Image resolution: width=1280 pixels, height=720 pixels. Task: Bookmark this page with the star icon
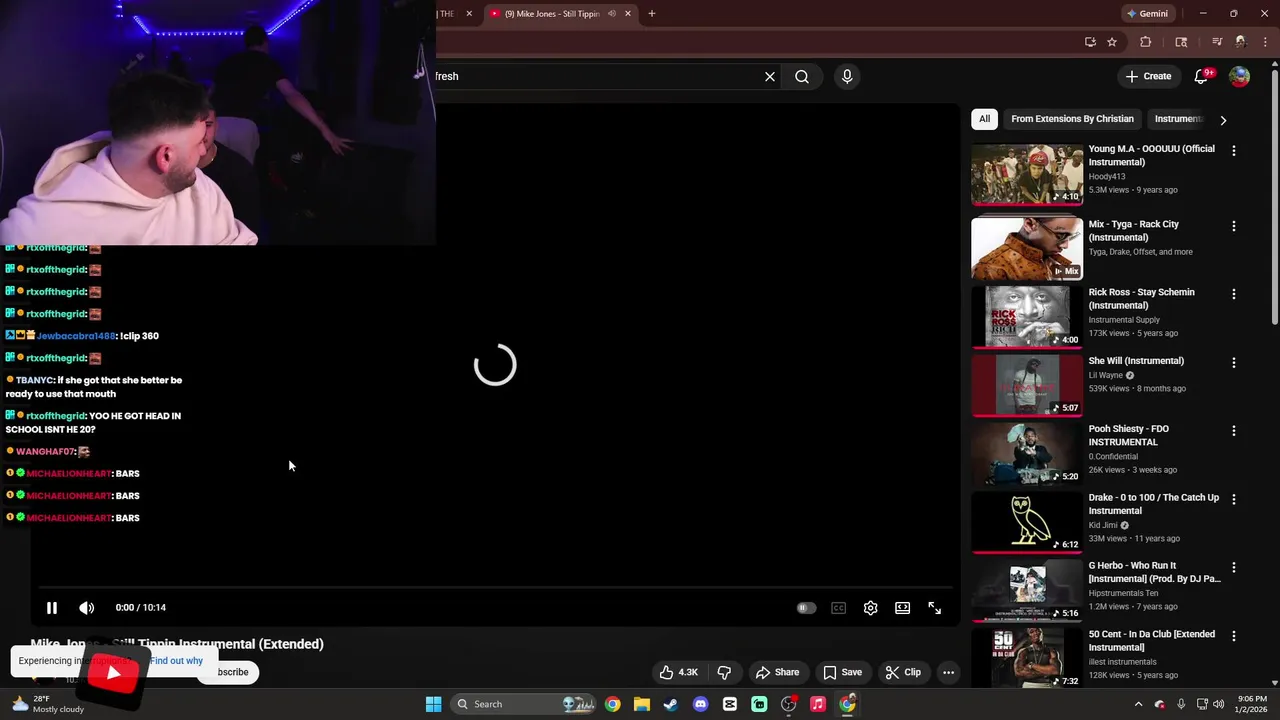tap(1112, 42)
